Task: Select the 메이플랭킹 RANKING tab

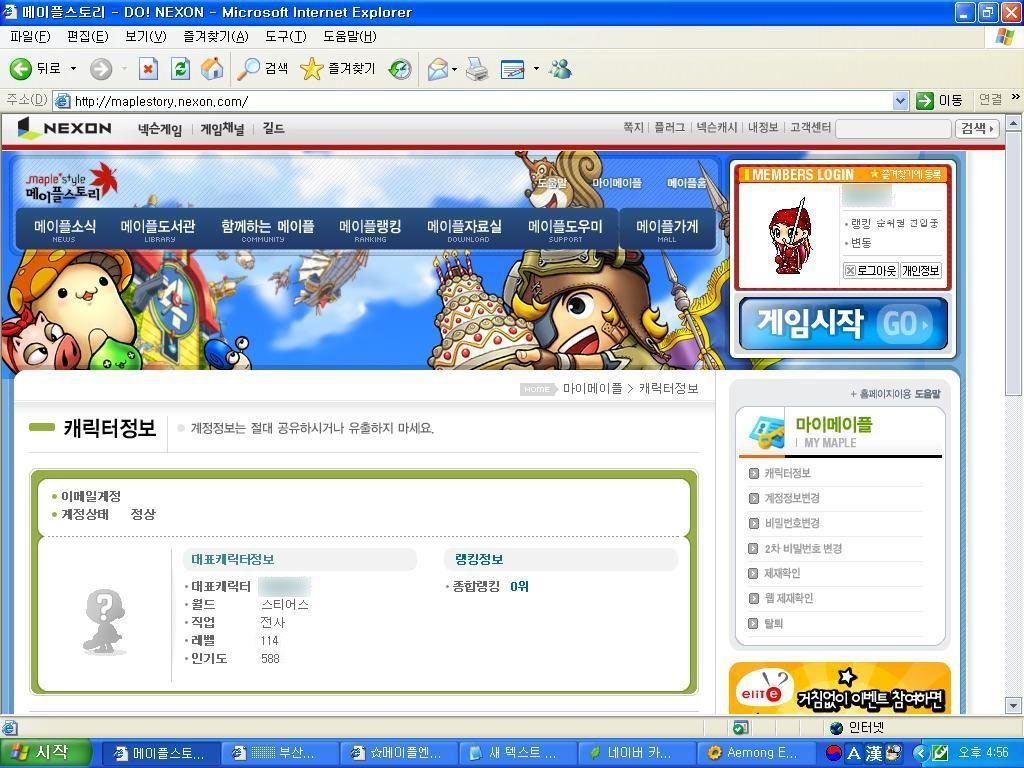Action: tap(370, 230)
